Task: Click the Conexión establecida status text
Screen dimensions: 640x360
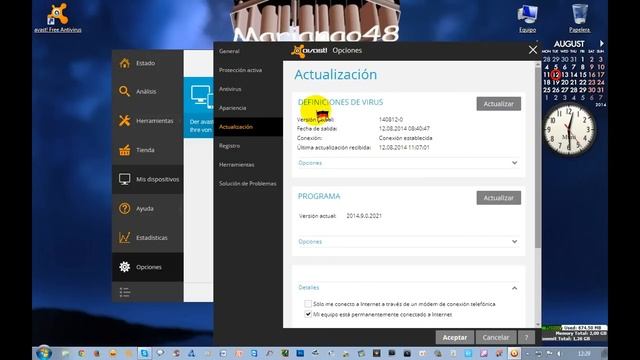Action: tap(405, 138)
